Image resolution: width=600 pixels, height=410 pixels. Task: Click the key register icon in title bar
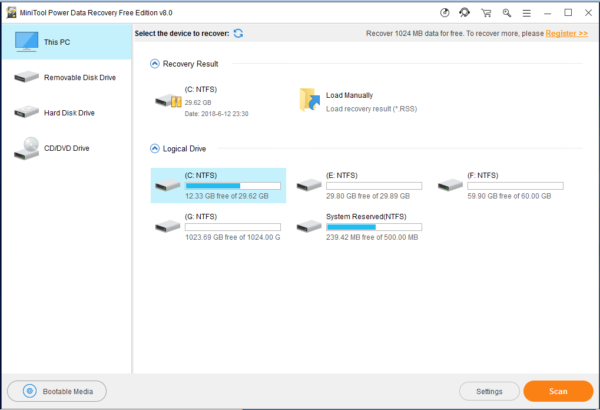(x=507, y=13)
